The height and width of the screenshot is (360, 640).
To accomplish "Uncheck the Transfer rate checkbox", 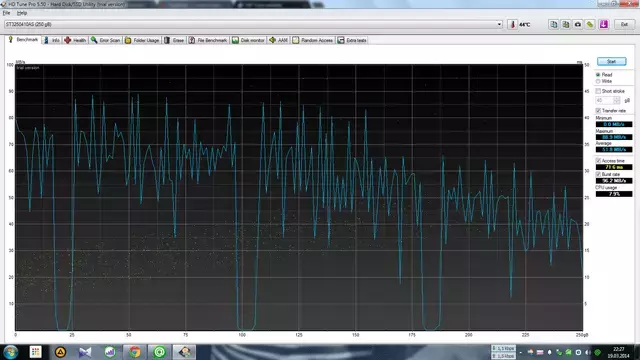I will [598, 111].
